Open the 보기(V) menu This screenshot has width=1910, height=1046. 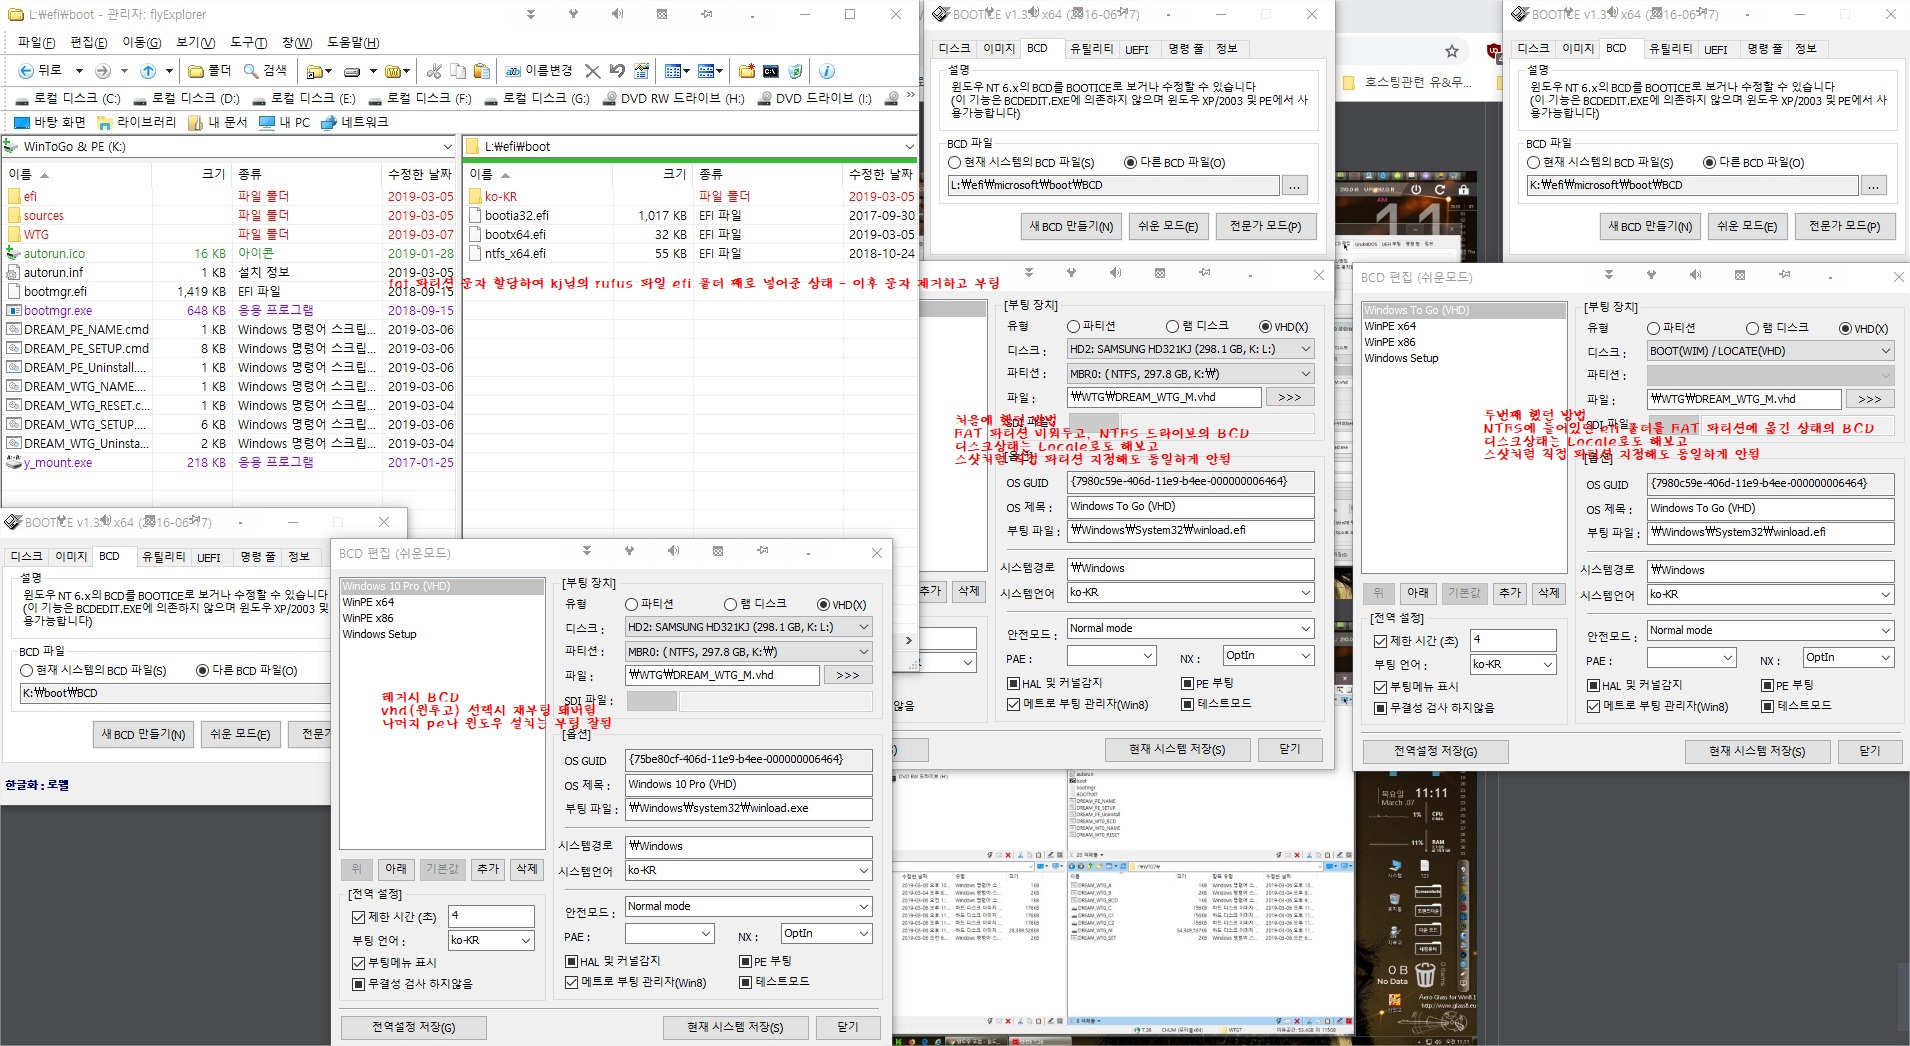(195, 42)
